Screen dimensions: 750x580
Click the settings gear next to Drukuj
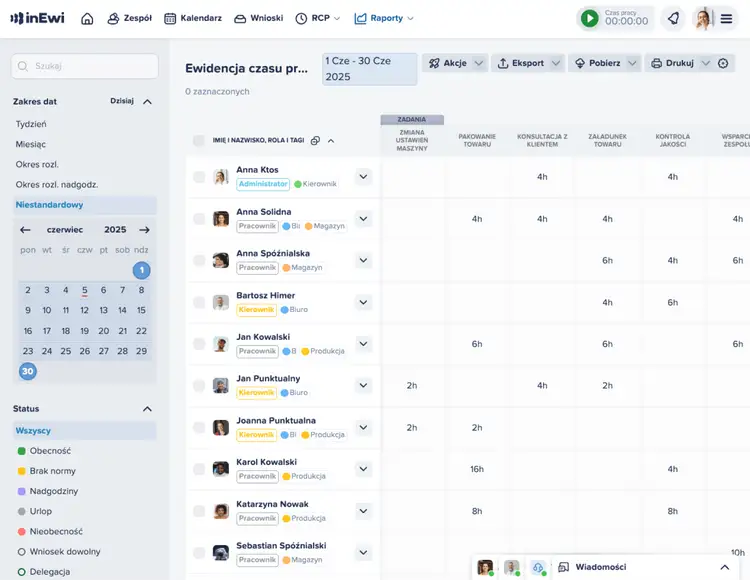pos(724,63)
